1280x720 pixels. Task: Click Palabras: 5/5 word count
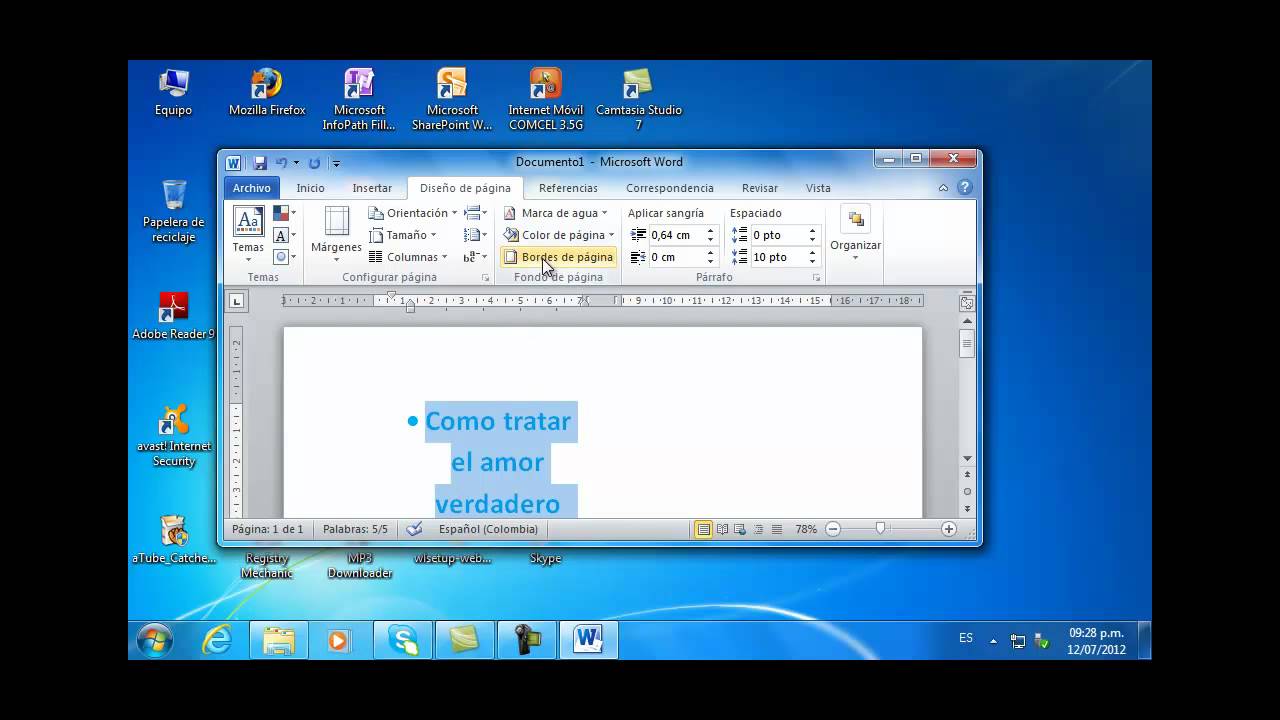[355, 529]
